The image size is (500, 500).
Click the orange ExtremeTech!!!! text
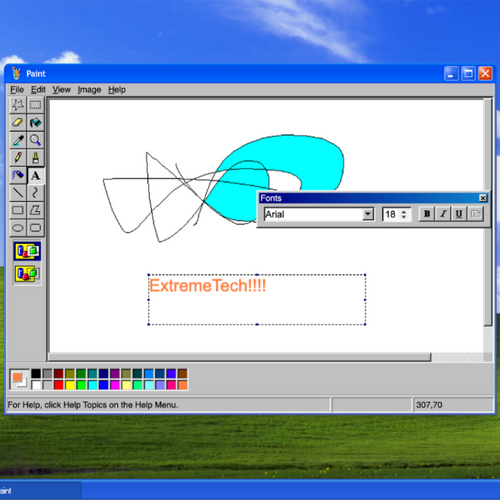[207, 286]
